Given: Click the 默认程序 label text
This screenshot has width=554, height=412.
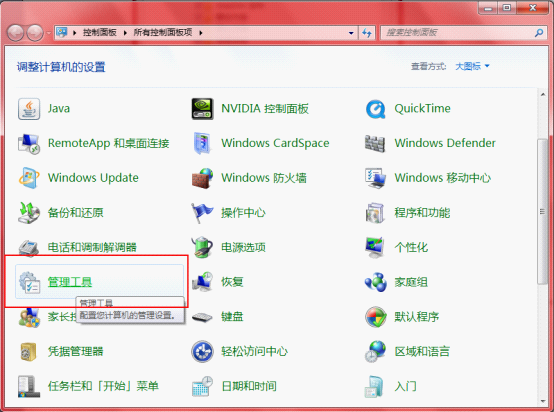Looking at the screenshot, I should pos(417,317).
